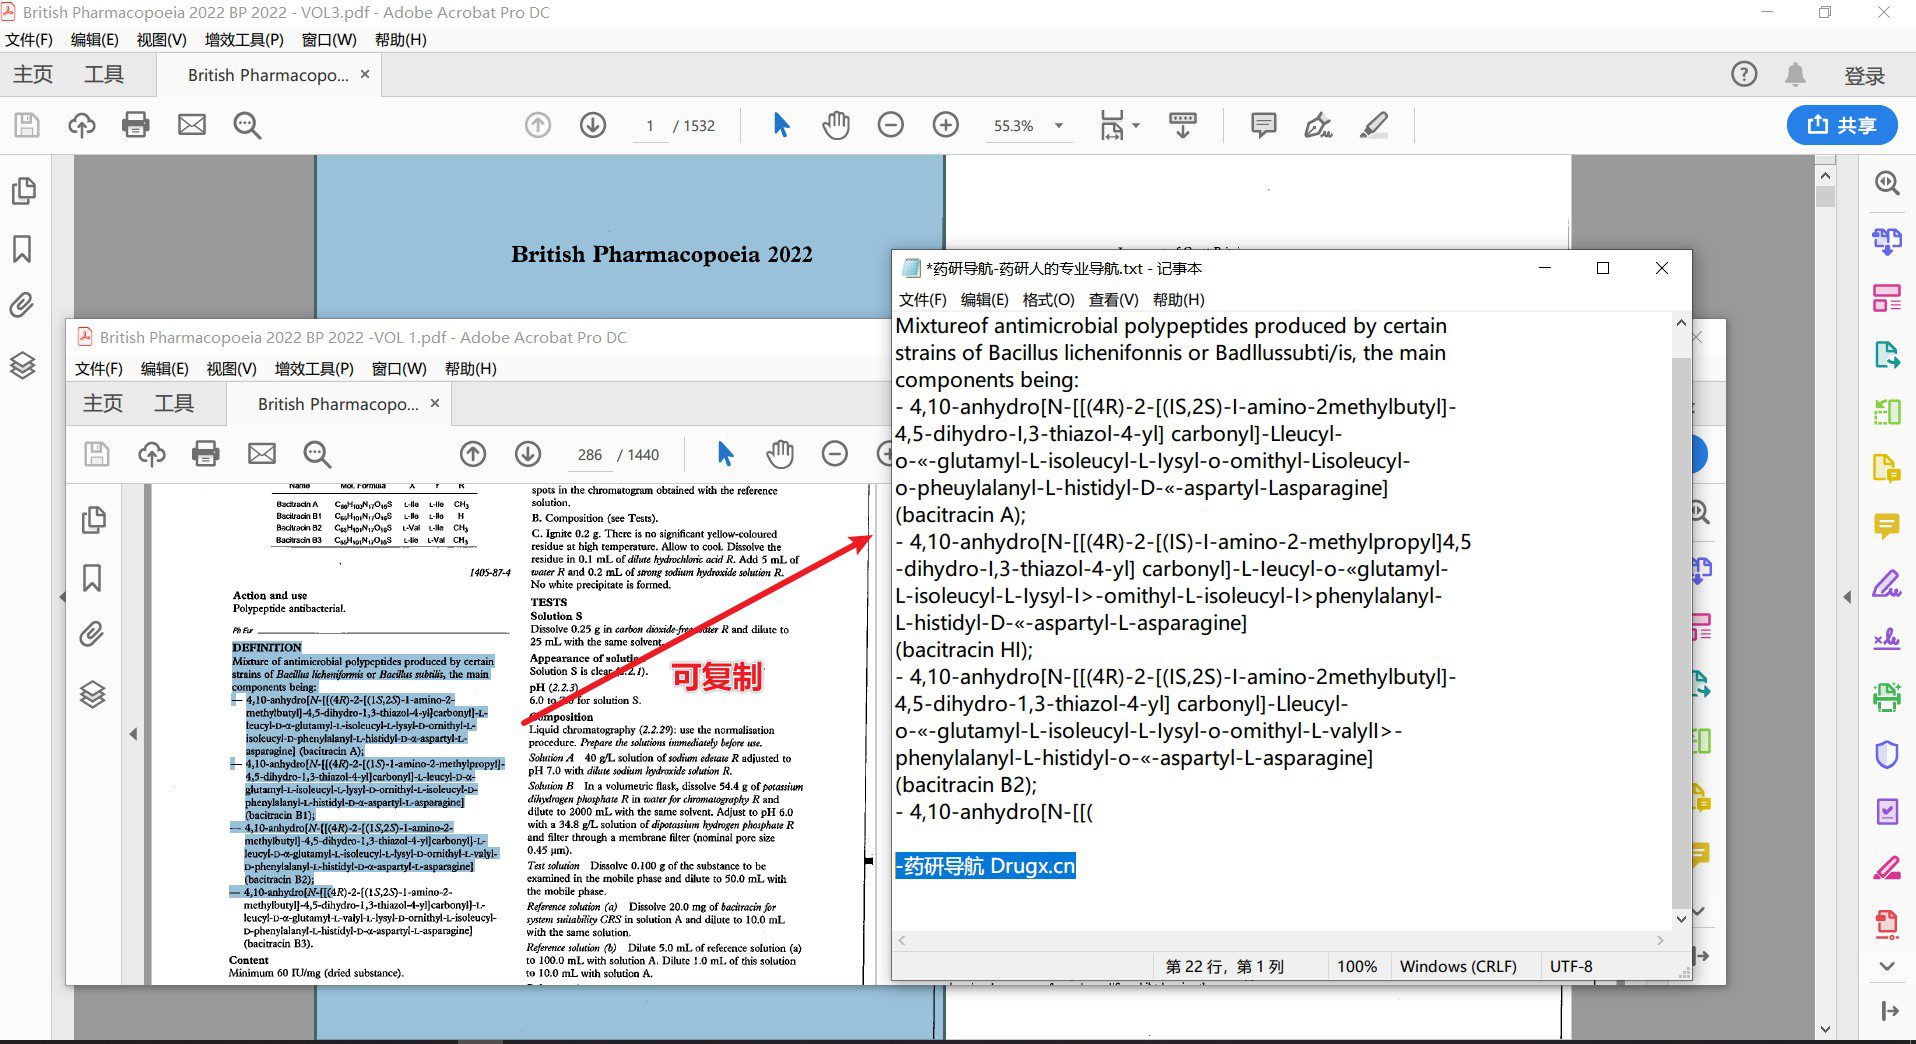The image size is (1916, 1044).
Task: Open 文件(F) menu in VOL3 window
Action: pyautogui.click(x=29, y=40)
